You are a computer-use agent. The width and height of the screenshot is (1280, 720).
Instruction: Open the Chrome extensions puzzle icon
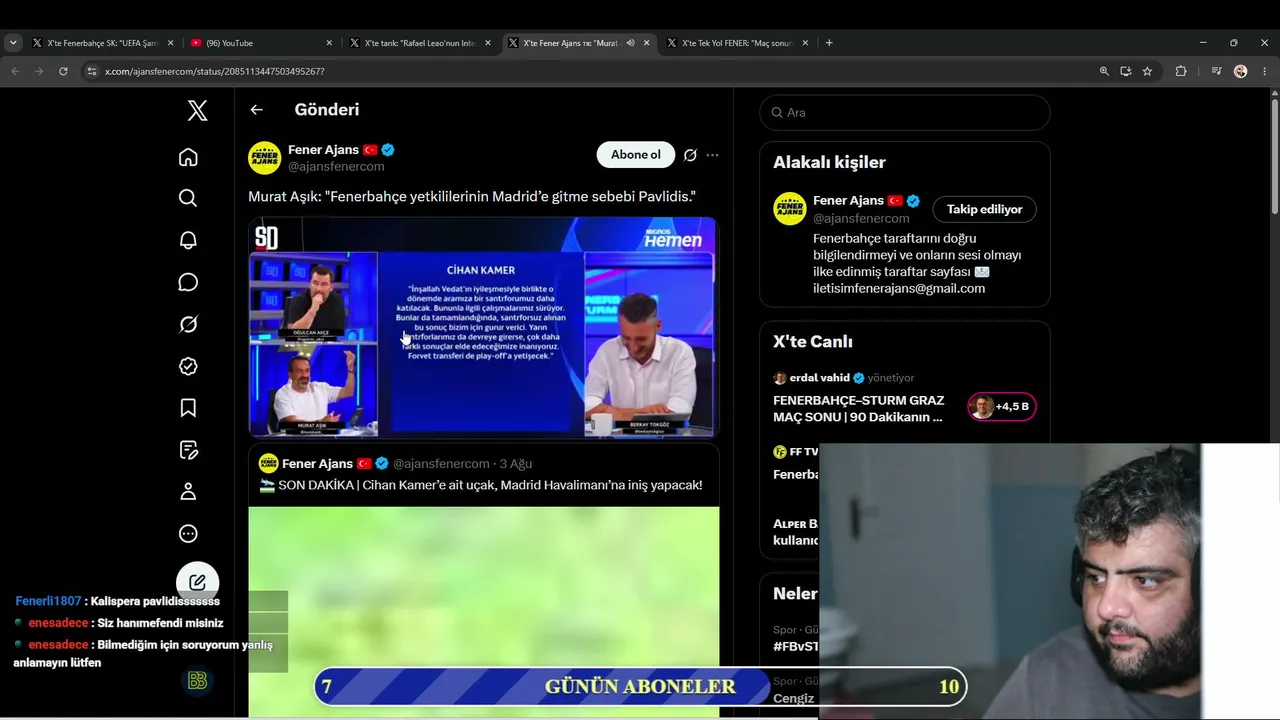[x=1181, y=71]
